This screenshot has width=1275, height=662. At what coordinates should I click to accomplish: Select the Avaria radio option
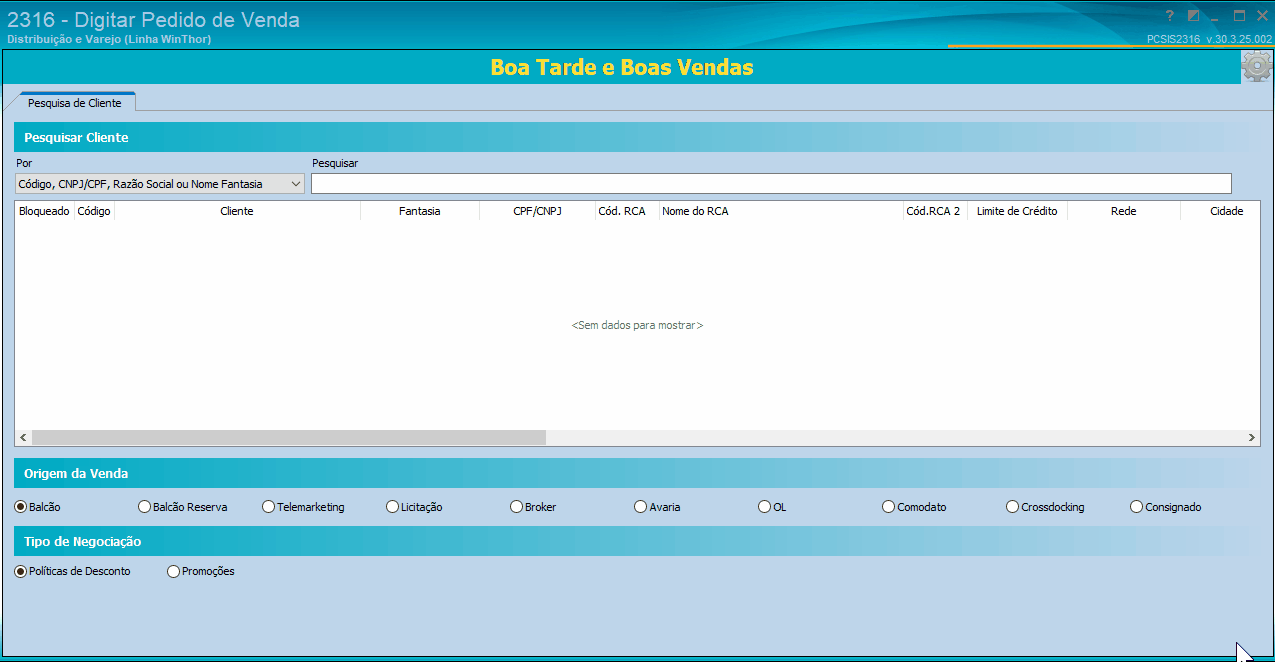click(657, 507)
